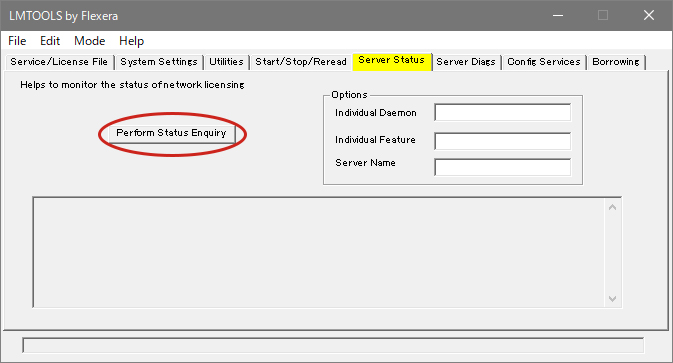Open the File menu
The height and width of the screenshot is (363, 673).
[x=17, y=41]
